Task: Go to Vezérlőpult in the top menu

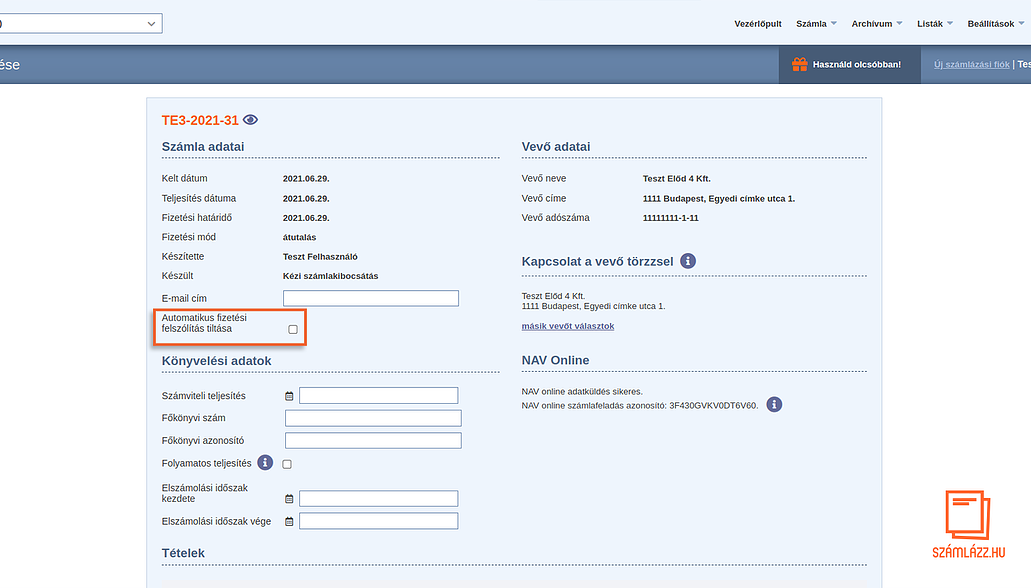Action: [x=758, y=23]
